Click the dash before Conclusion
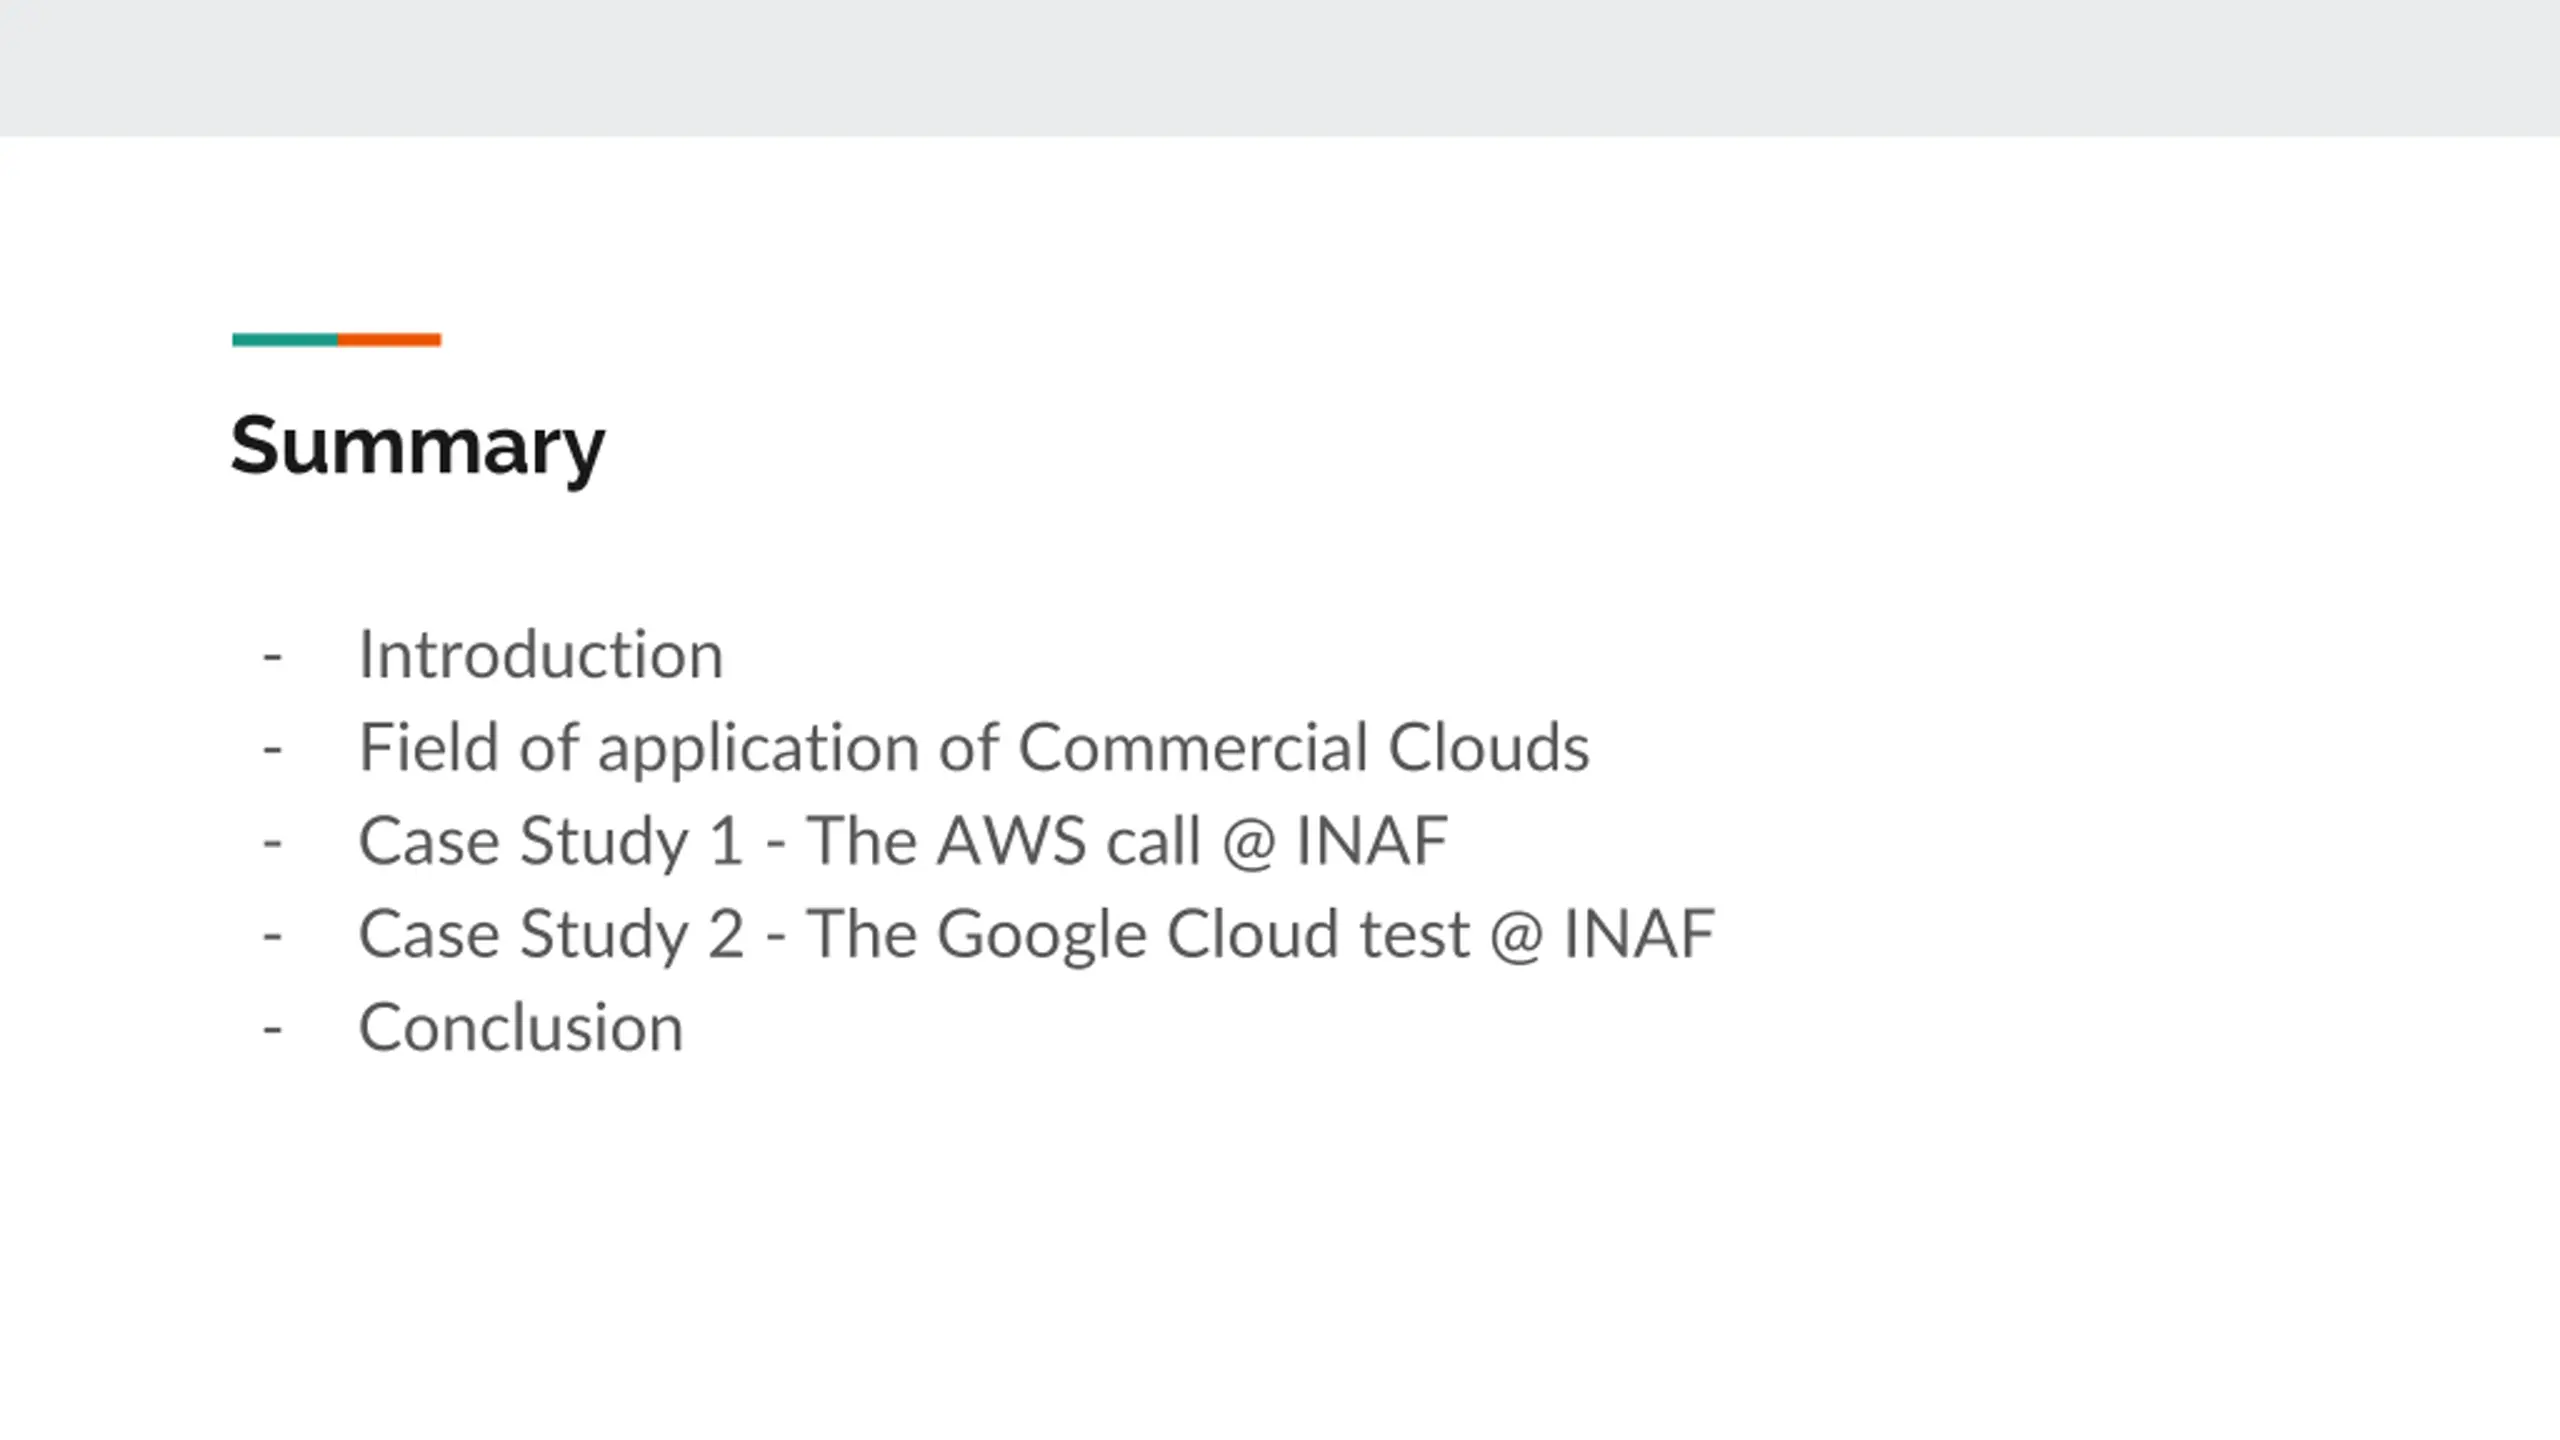The height and width of the screenshot is (1440, 2560). coord(272,1030)
